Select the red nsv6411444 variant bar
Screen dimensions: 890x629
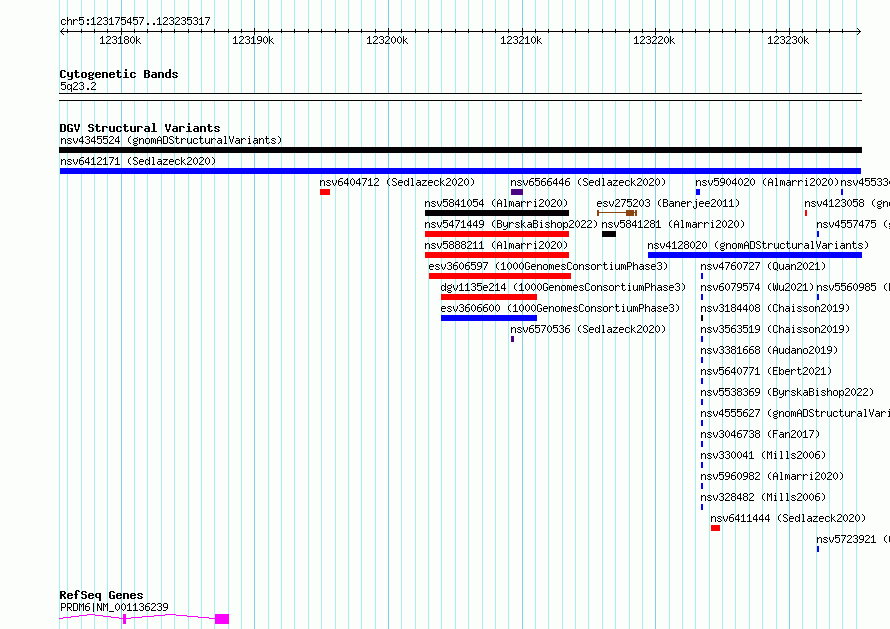tap(715, 529)
